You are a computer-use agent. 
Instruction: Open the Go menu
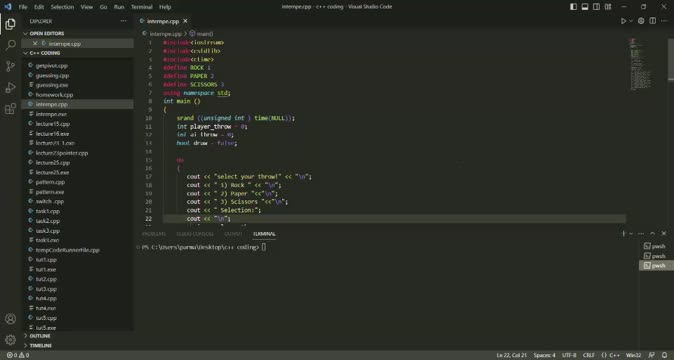click(104, 7)
